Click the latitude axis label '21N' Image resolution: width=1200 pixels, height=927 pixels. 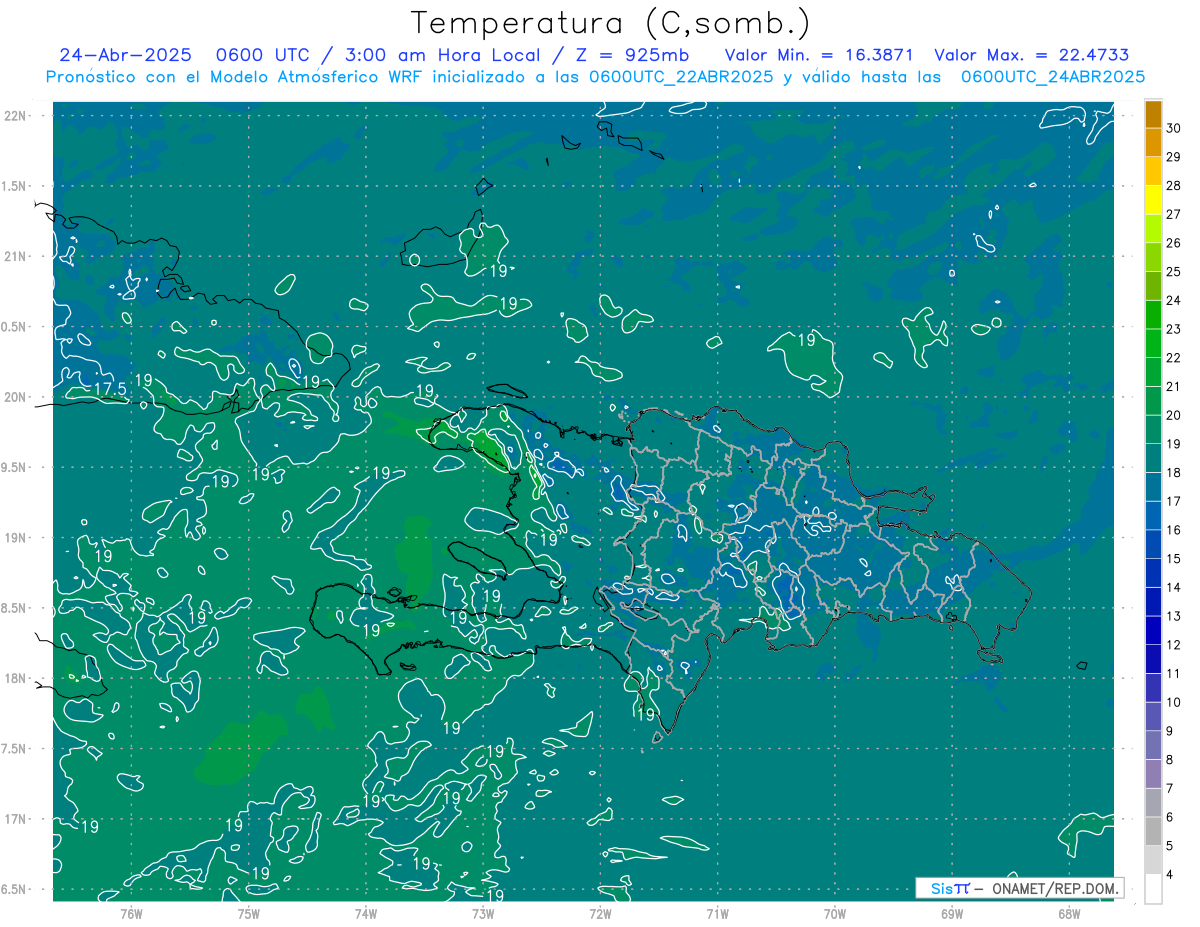(16, 257)
